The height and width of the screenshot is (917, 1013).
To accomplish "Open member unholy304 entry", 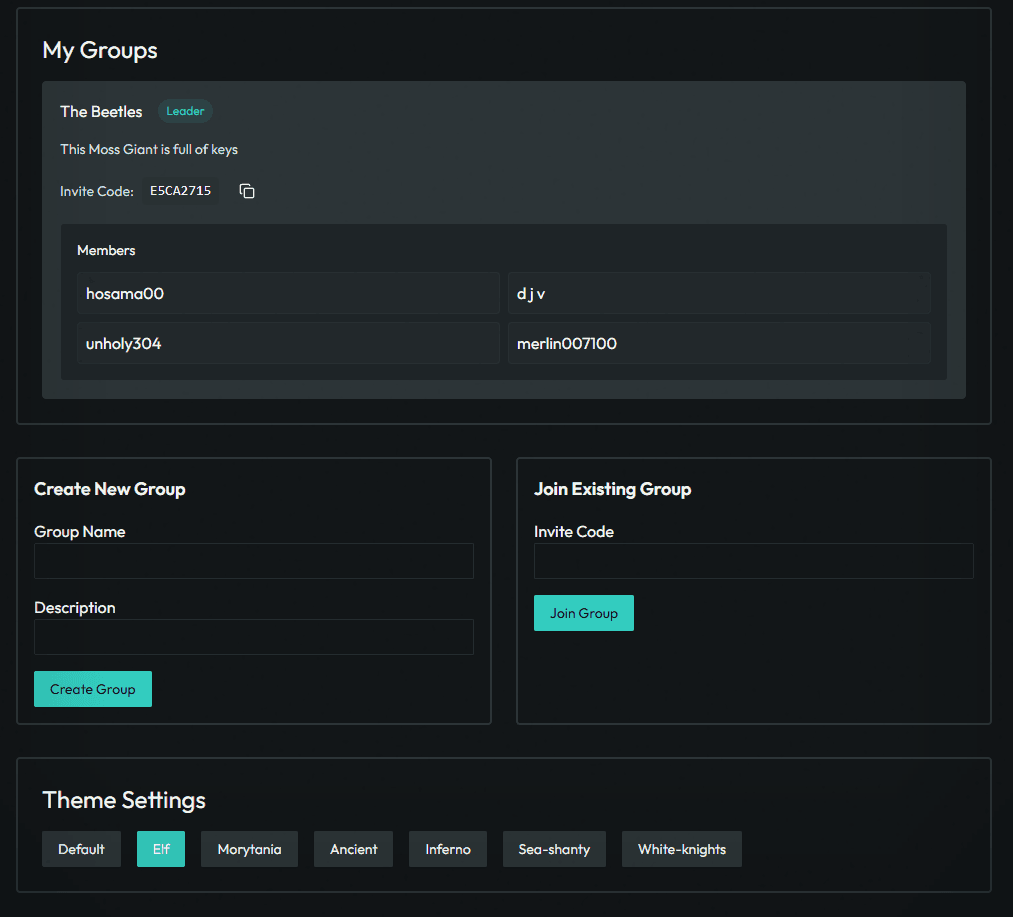I will pos(288,343).
